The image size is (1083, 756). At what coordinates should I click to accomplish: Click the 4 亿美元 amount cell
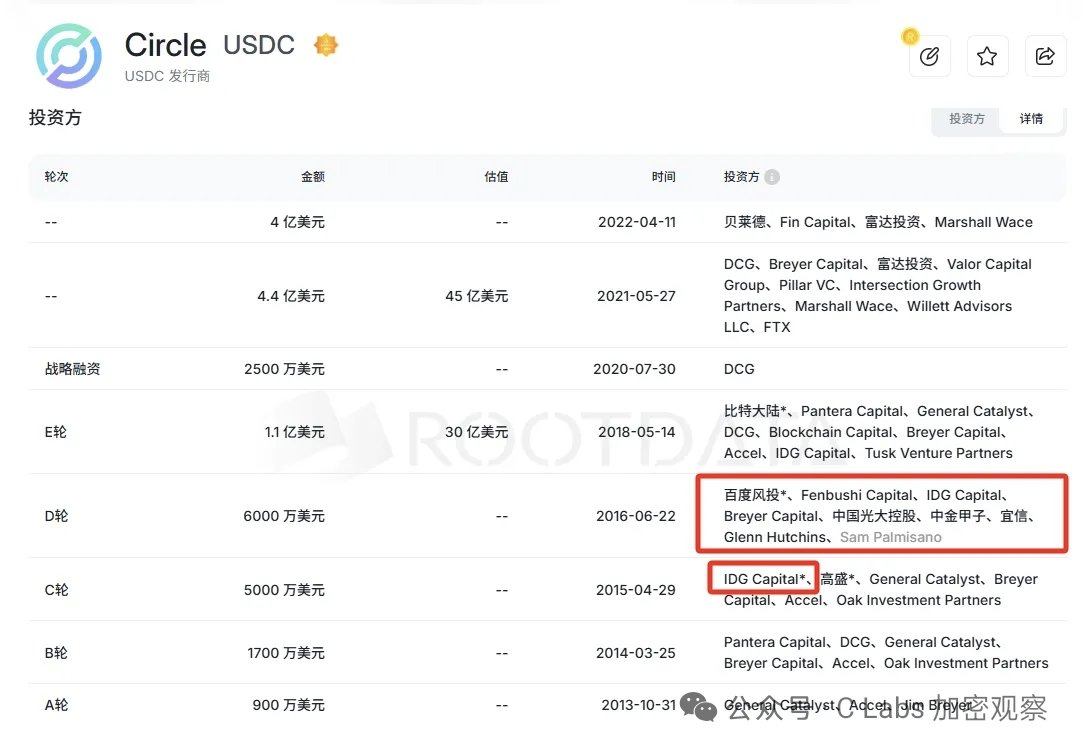coord(297,222)
